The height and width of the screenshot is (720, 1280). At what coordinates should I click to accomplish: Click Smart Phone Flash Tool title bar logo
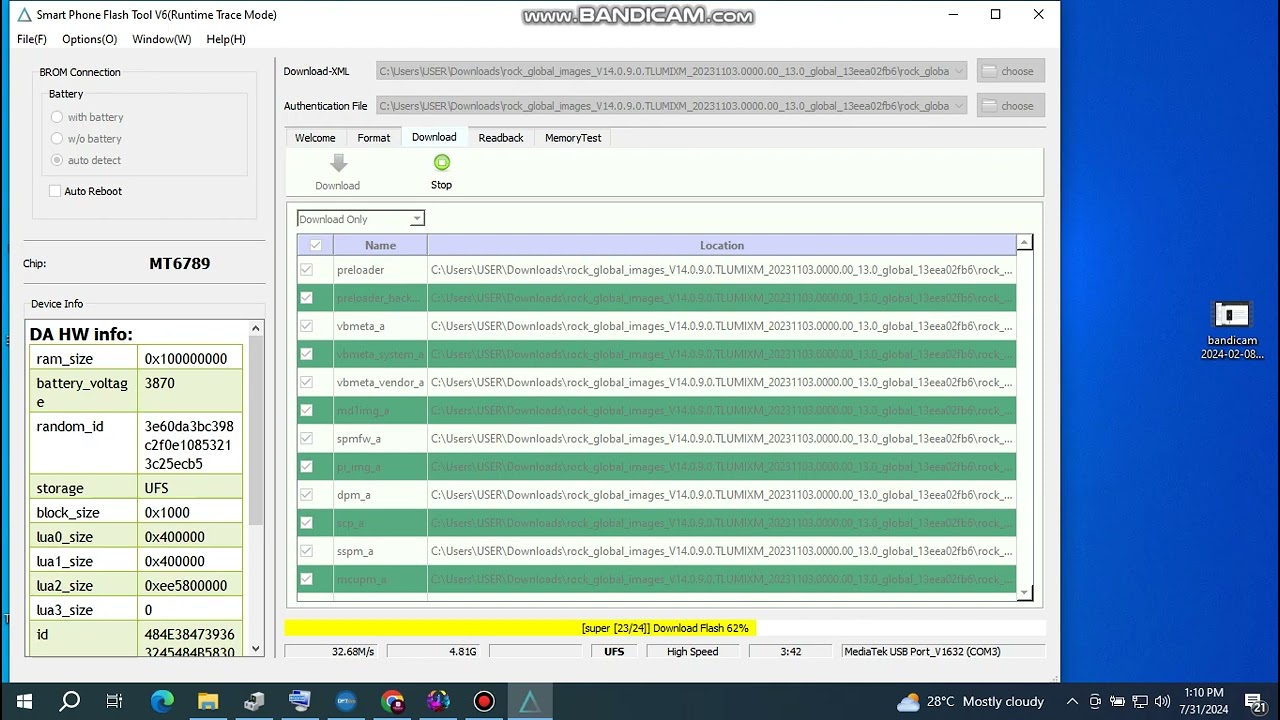24,15
